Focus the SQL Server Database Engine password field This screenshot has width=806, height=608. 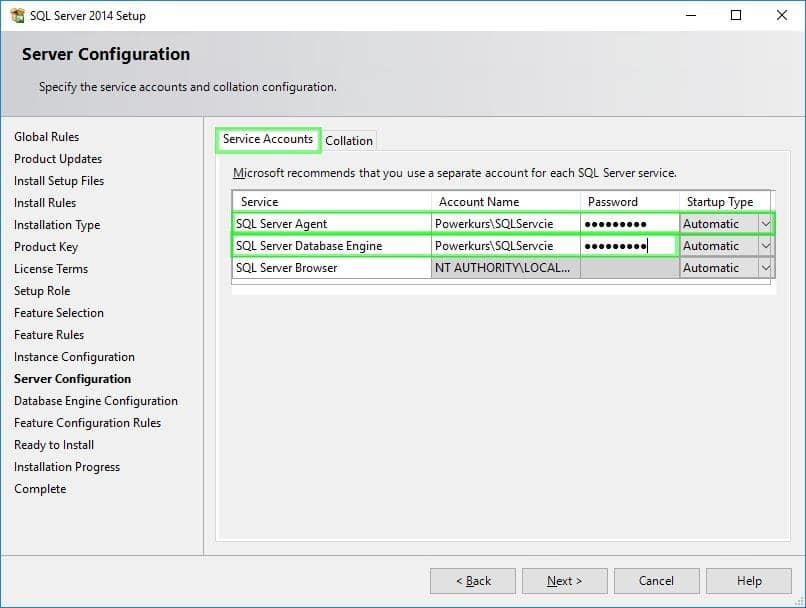coord(630,246)
